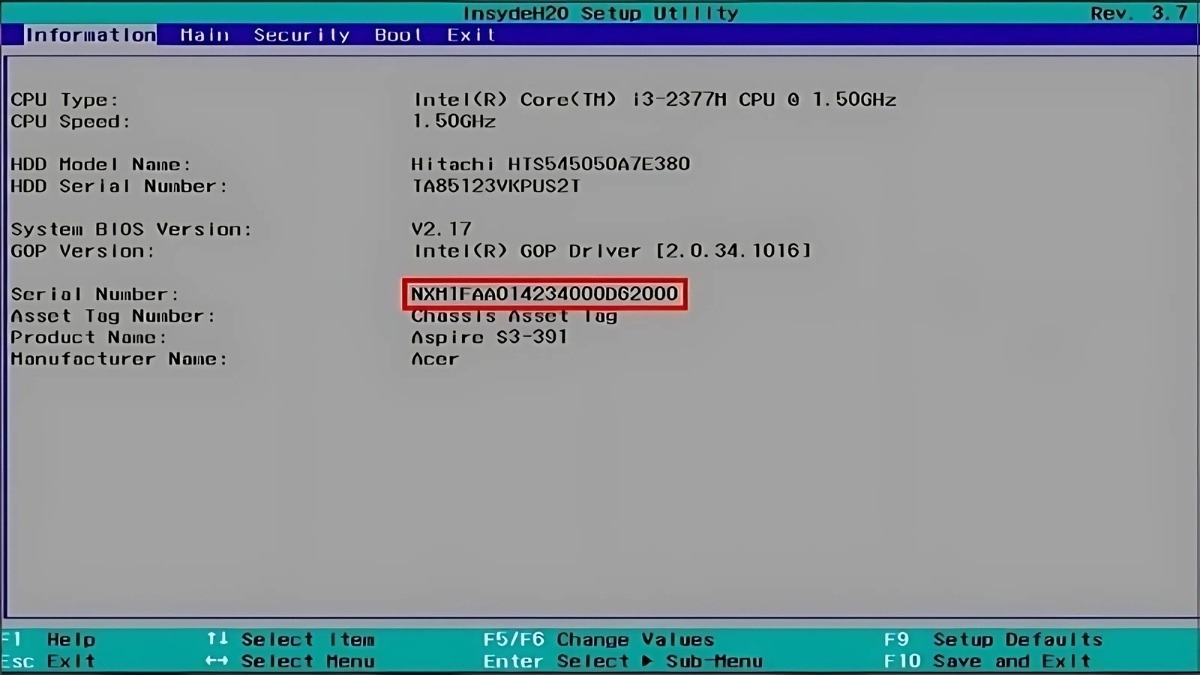
Task: Select the Intel Core i3-2377M CPU value
Action: 655,100
